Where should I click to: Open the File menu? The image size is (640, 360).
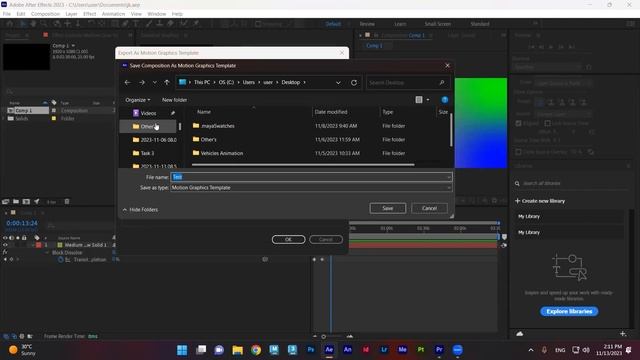(7, 14)
